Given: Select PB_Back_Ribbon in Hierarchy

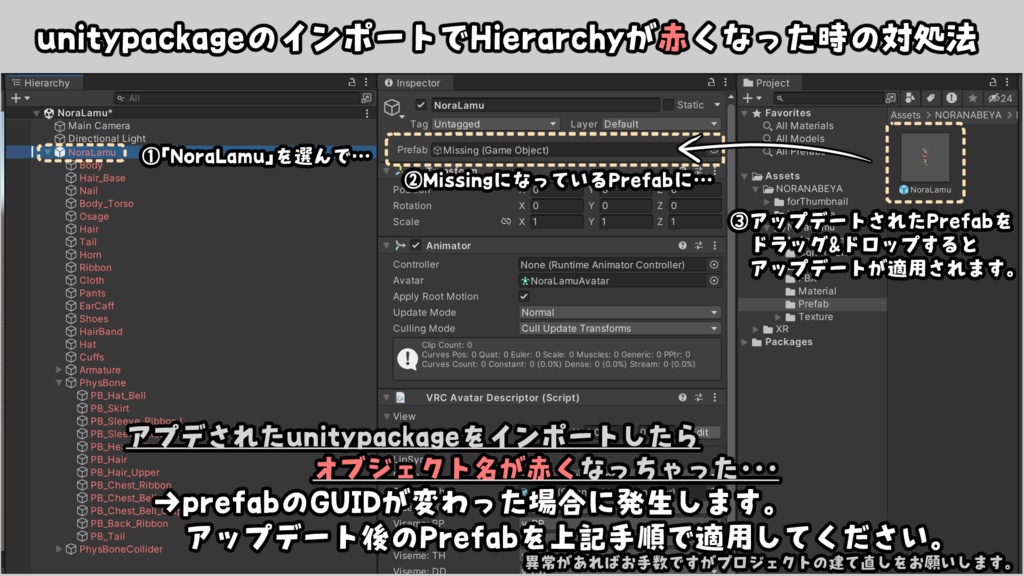Looking at the screenshot, I should pyautogui.click(x=129, y=524).
